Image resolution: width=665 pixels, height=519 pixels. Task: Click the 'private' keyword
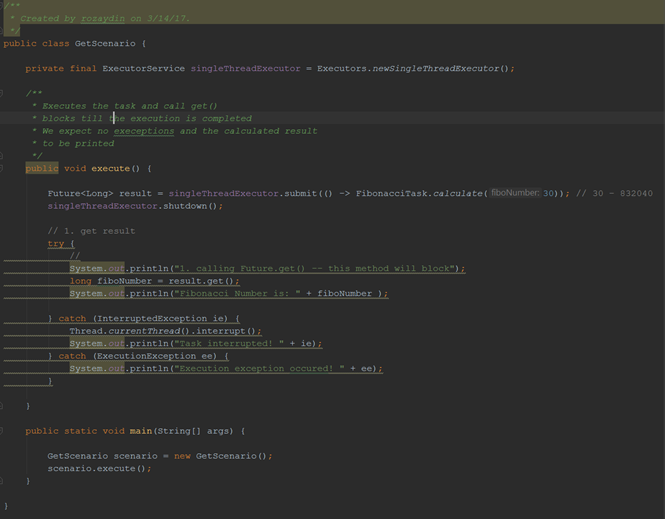45,68
